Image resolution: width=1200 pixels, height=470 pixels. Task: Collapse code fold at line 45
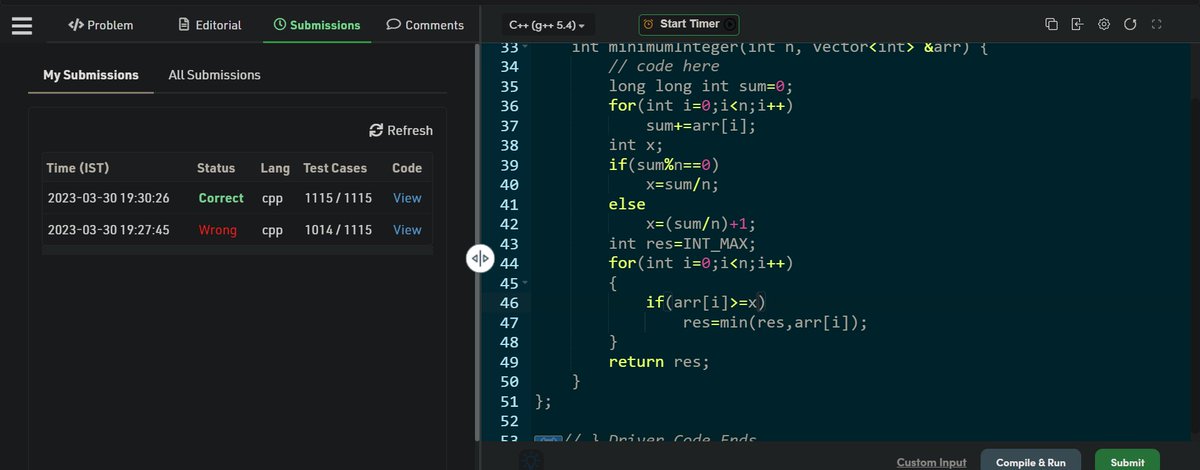[x=524, y=283]
